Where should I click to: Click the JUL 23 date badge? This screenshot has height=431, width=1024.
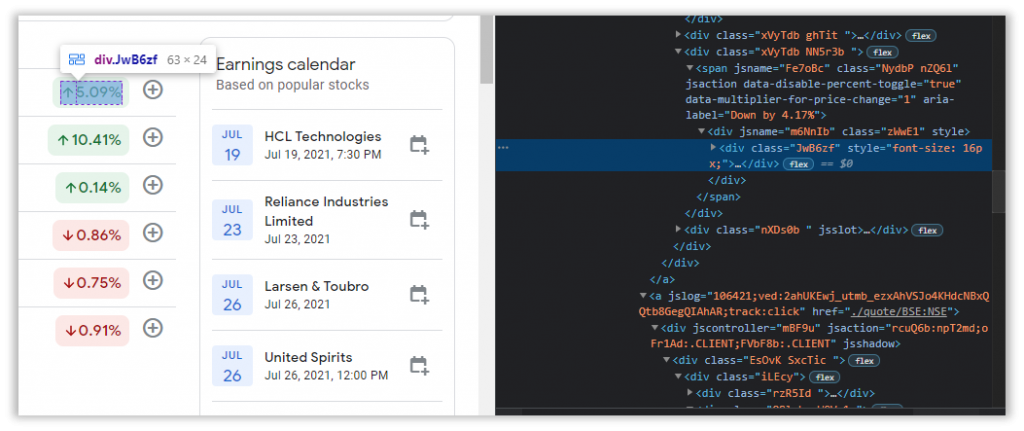pos(232,220)
